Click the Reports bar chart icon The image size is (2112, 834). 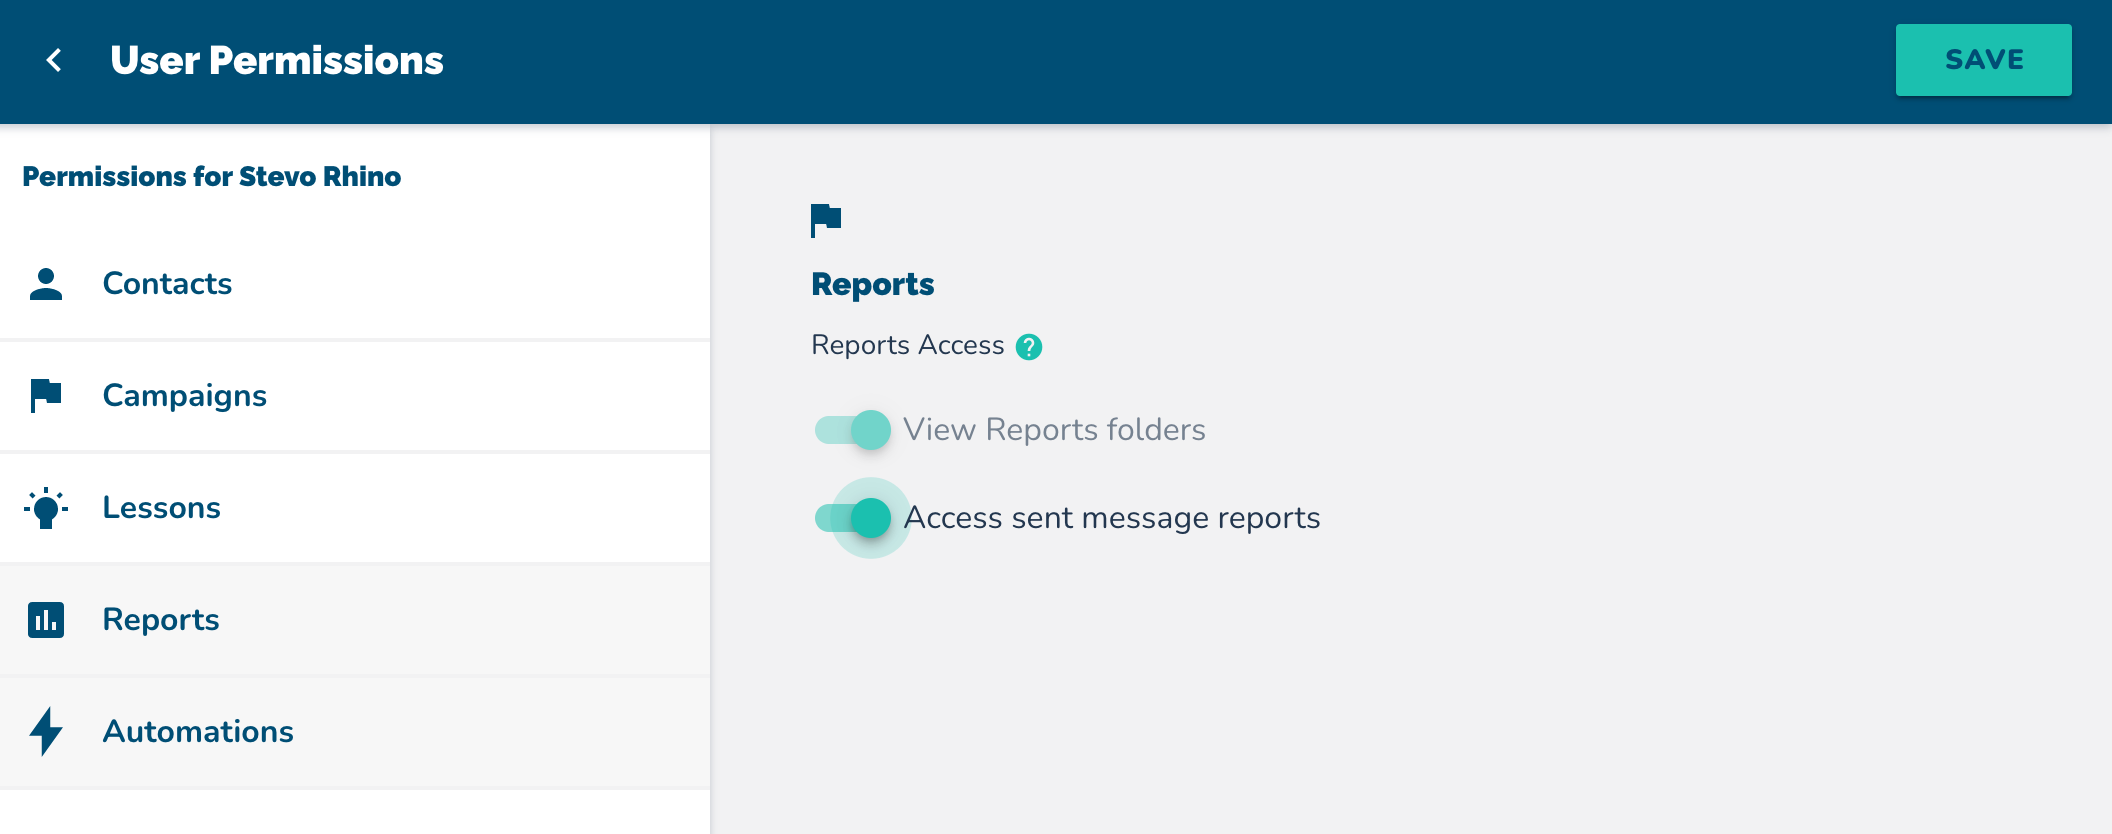(x=46, y=620)
